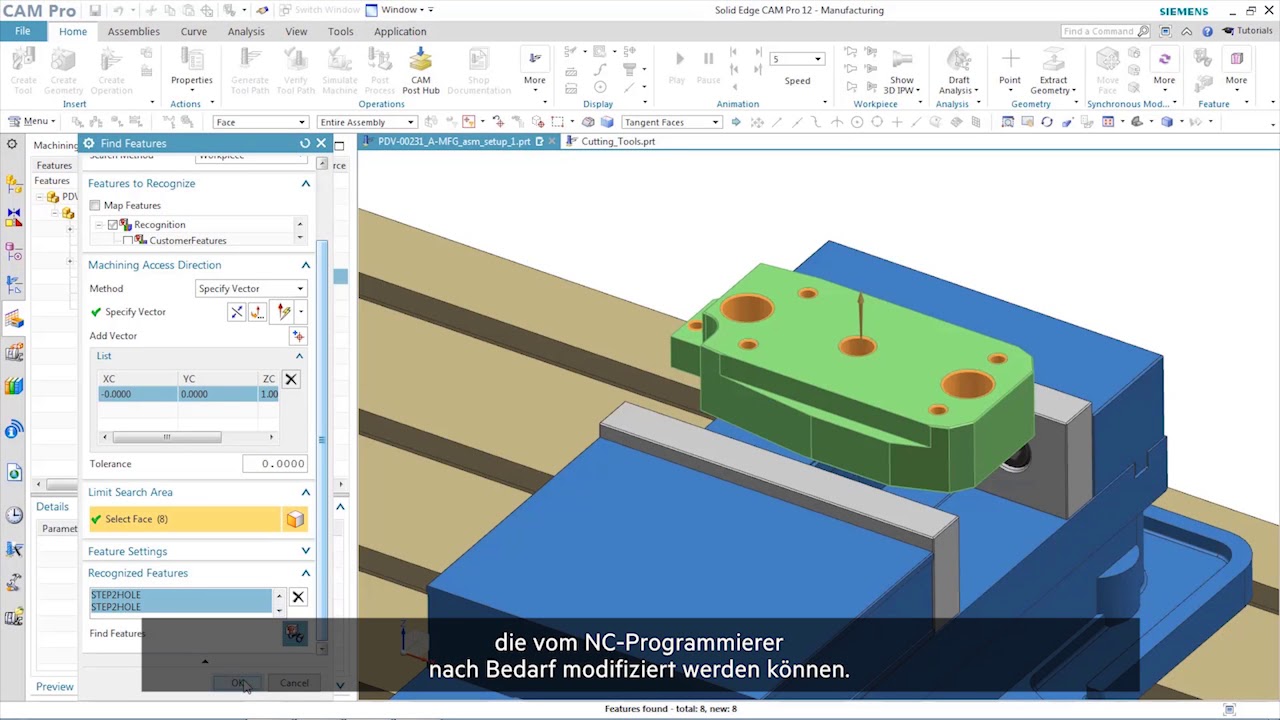The width and height of the screenshot is (1280, 720).
Task: Click Reset icon in Find Features title bar
Action: [305, 143]
